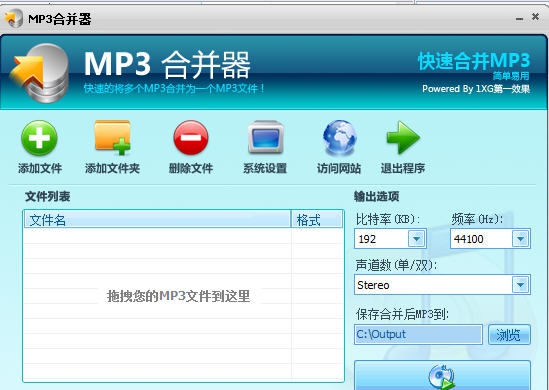The image size is (549, 390).
Task: Click the green plus 添加文件 icon
Action: coord(39,138)
